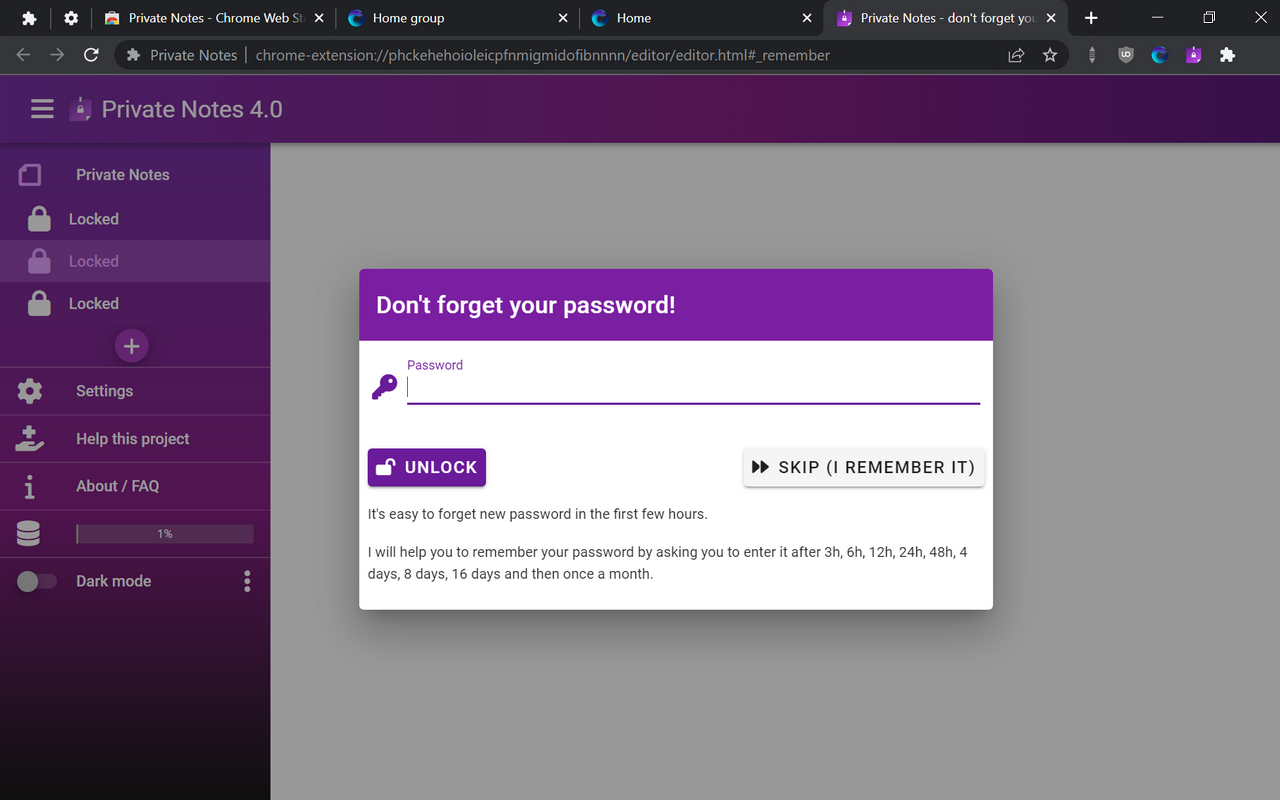
Task: Close the Private Notes Chrome Web Store tab
Action: pyautogui.click(x=319, y=18)
